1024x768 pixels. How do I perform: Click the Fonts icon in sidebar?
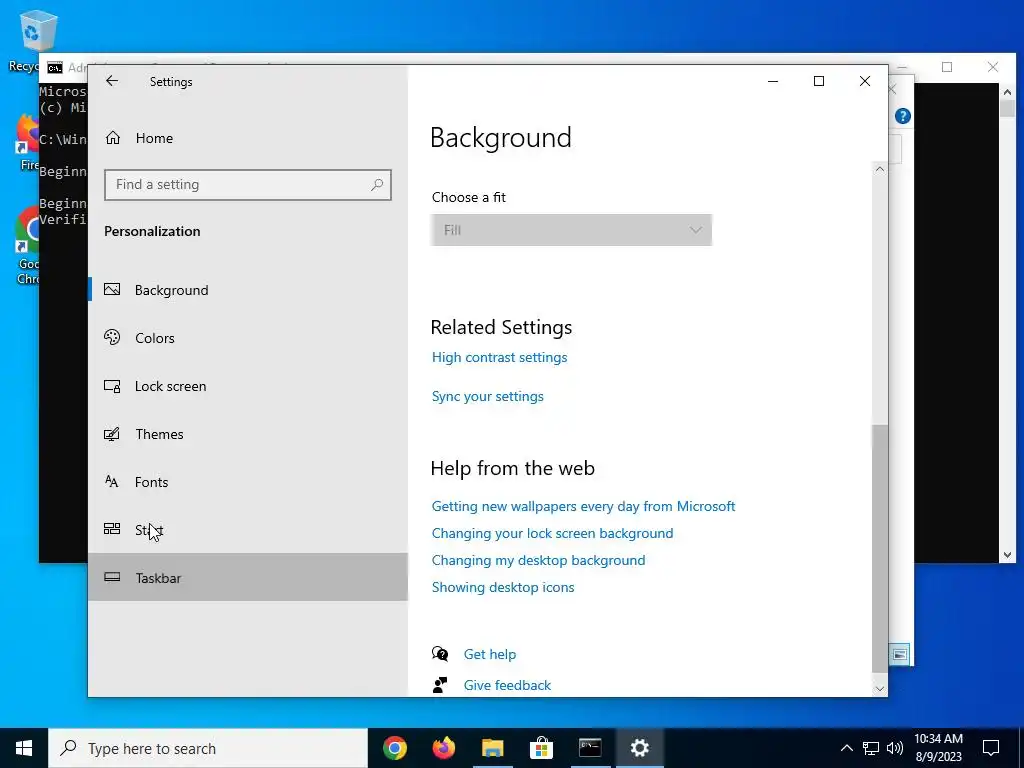(112, 481)
